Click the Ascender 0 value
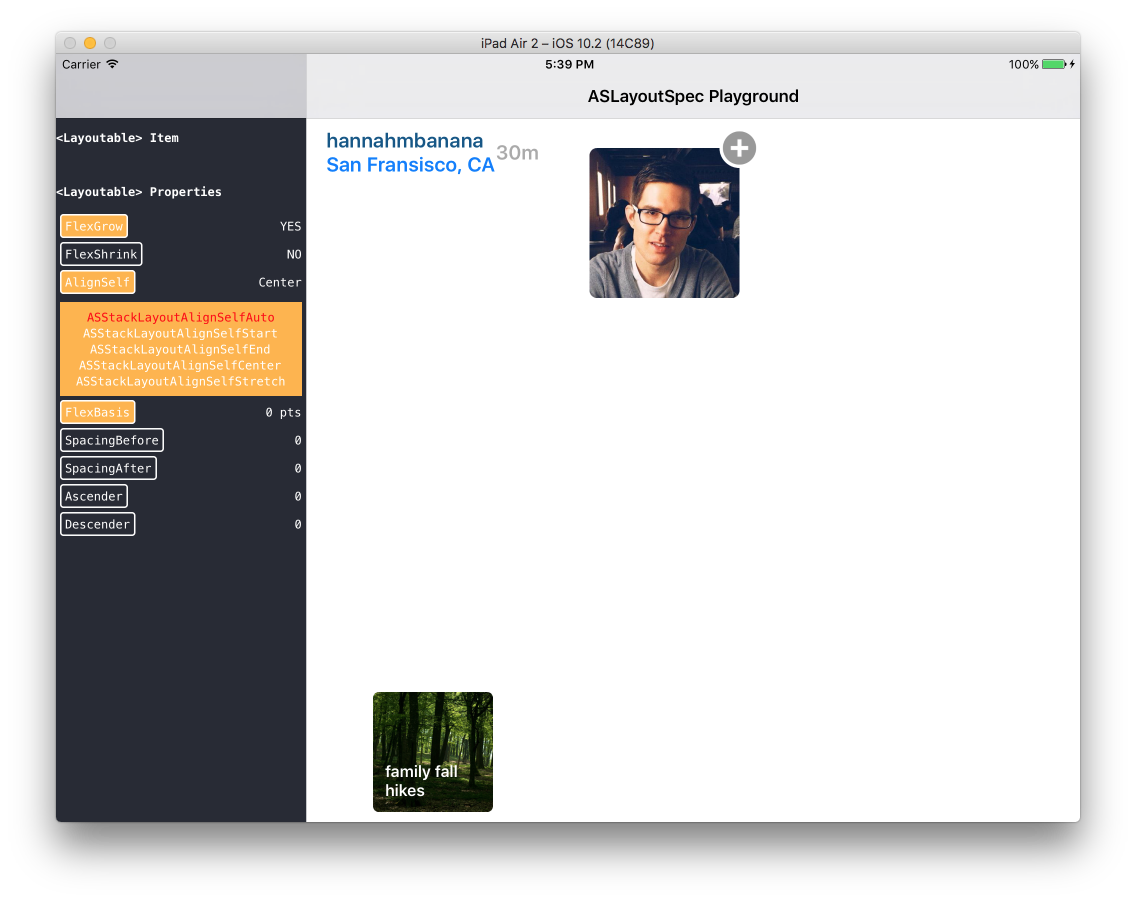1136x902 pixels. (x=298, y=496)
